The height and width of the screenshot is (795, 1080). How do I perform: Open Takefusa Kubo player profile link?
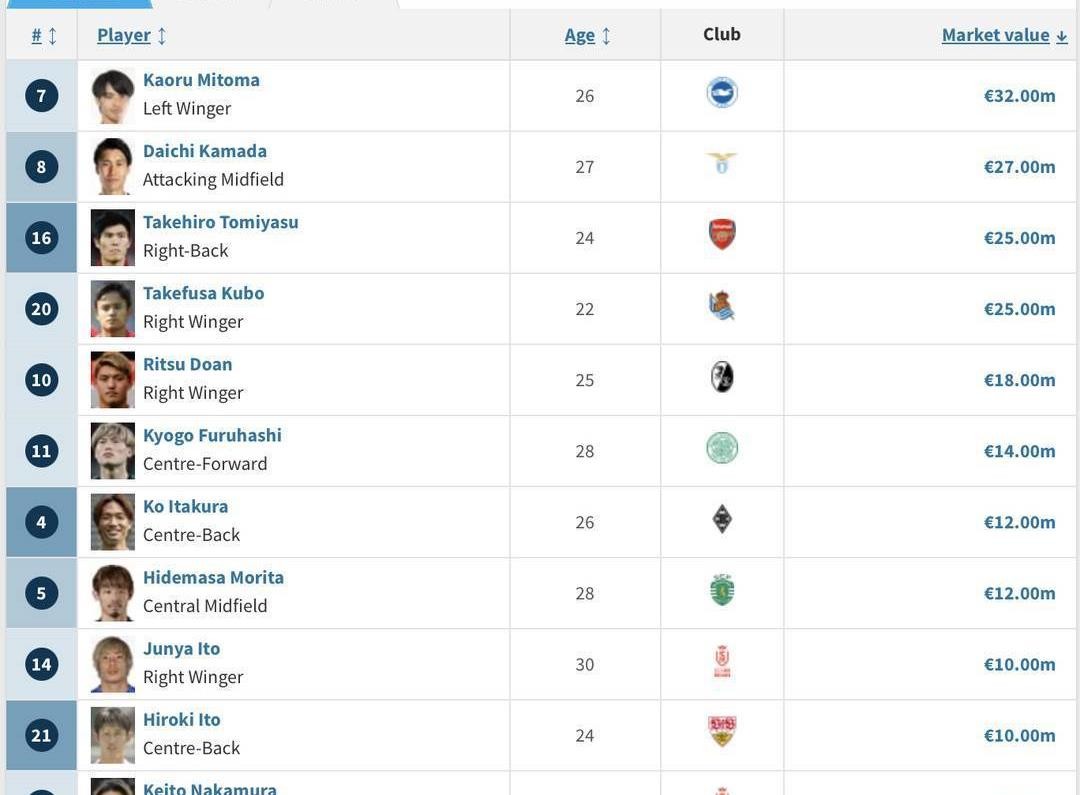point(203,293)
